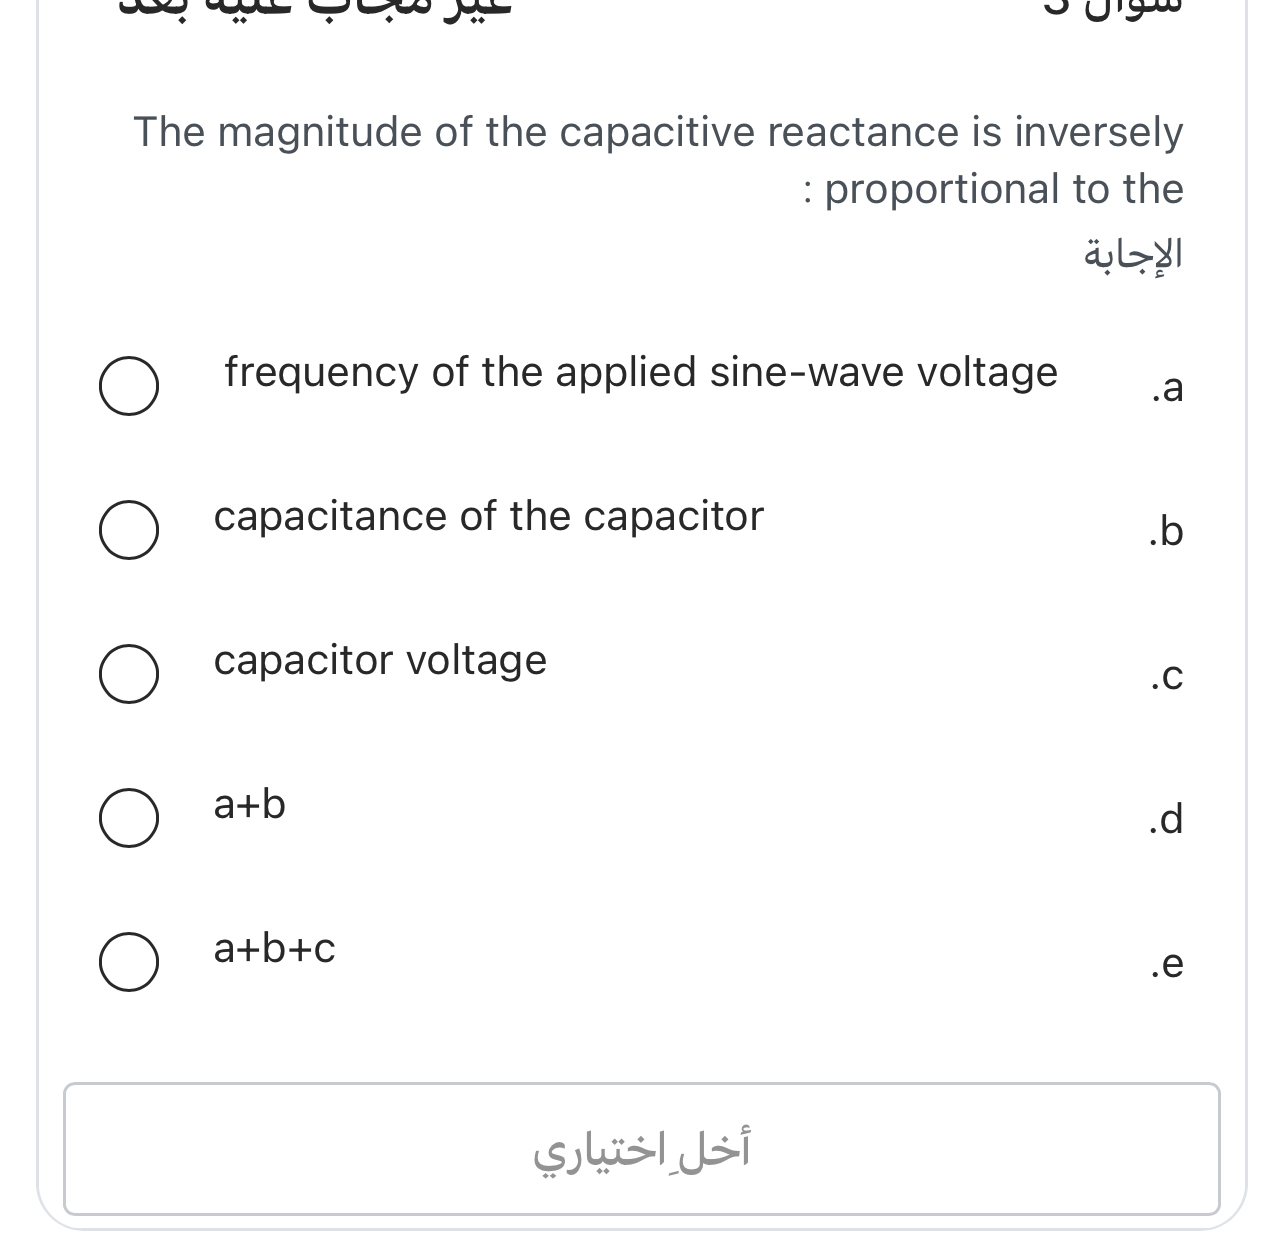Click the '.c' option letter marker

point(1166,677)
